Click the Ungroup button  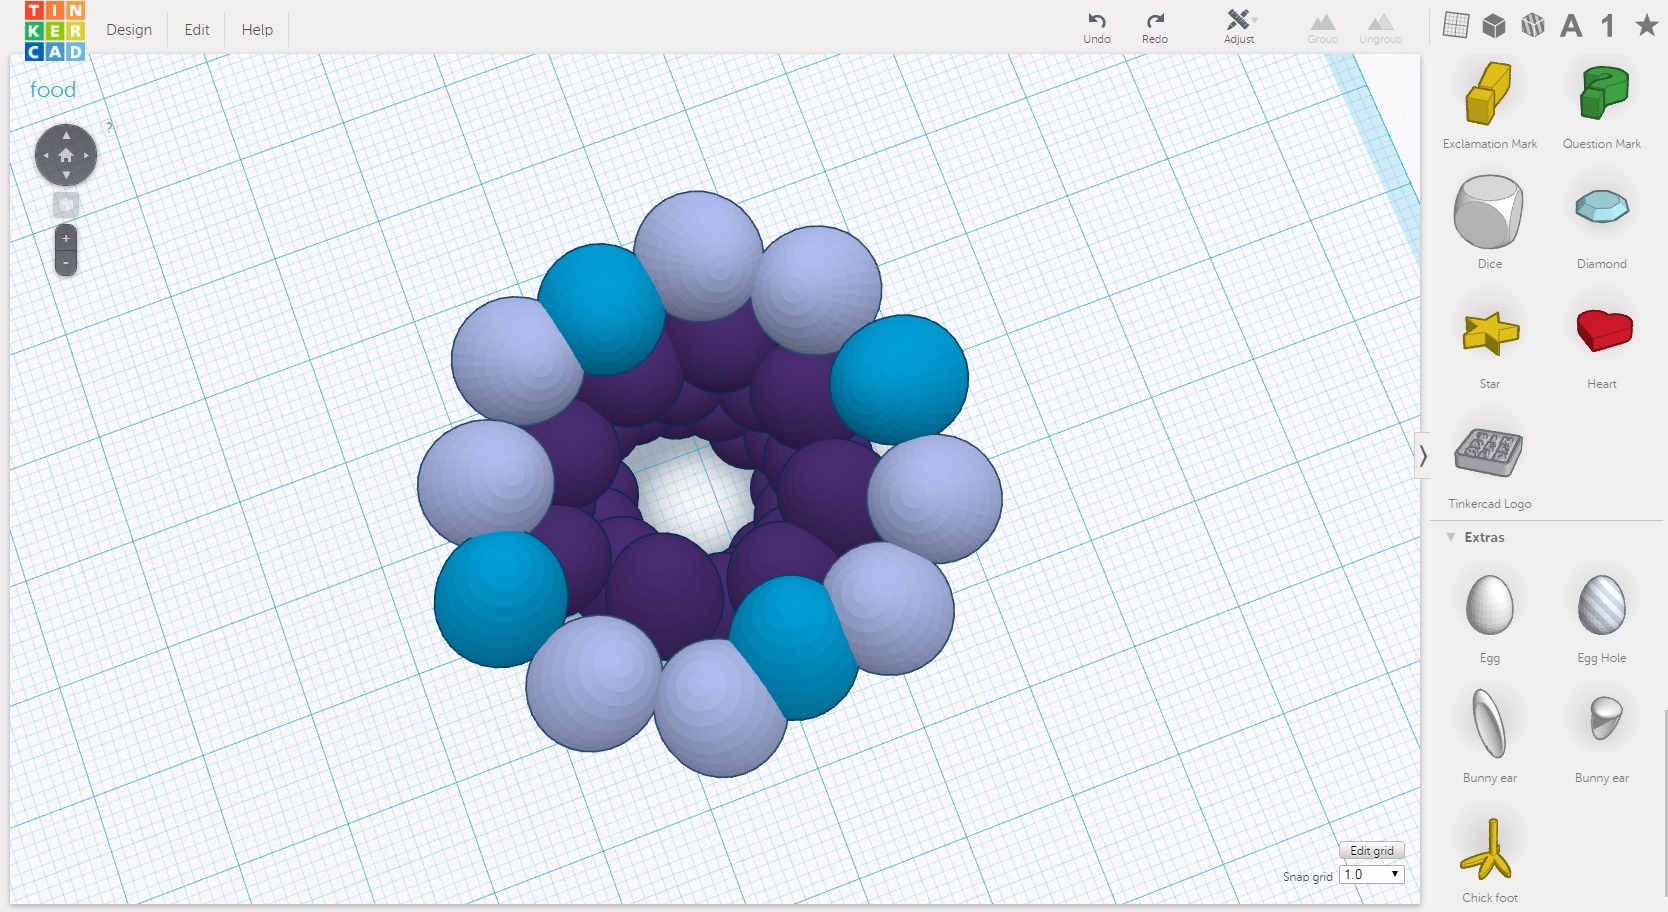tap(1381, 28)
